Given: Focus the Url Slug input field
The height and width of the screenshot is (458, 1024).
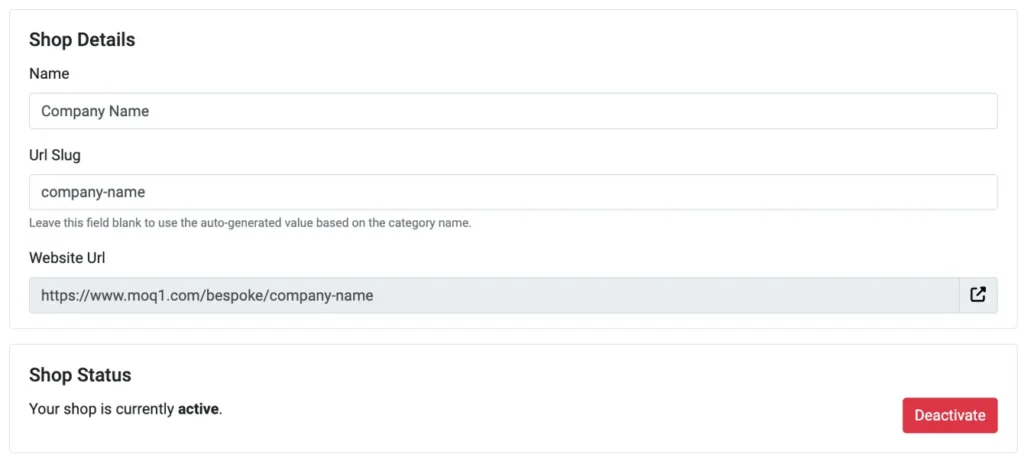Looking at the screenshot, I should (513, 192).
